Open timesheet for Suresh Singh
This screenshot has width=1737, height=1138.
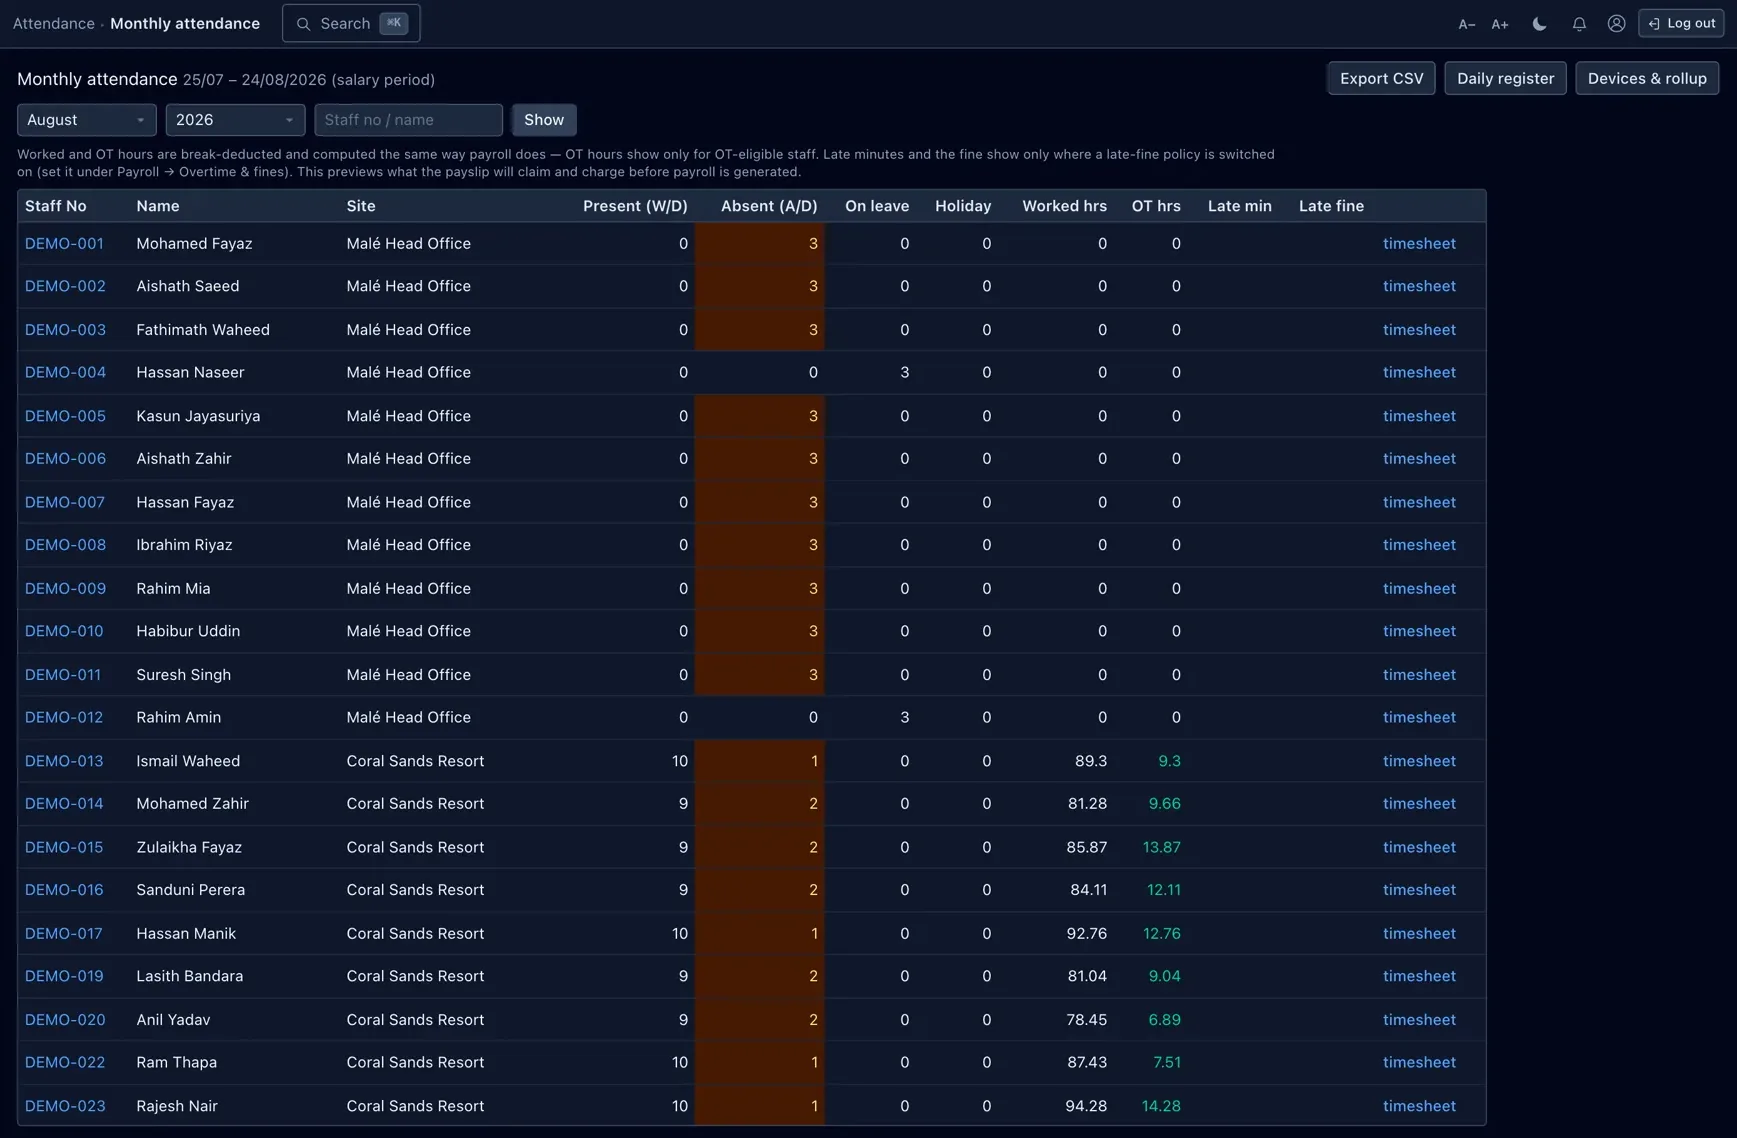click(x=1419, y=675)
